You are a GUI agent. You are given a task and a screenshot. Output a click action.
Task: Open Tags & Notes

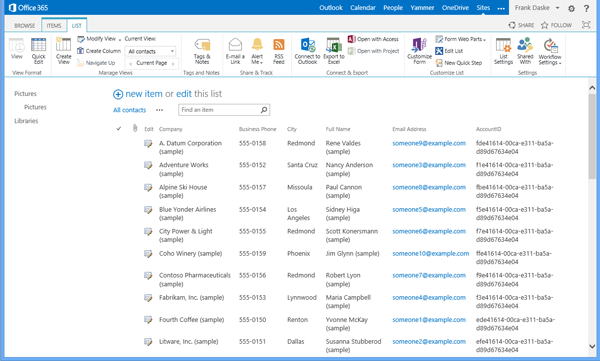pyautogui.click(x=202, y=51)
